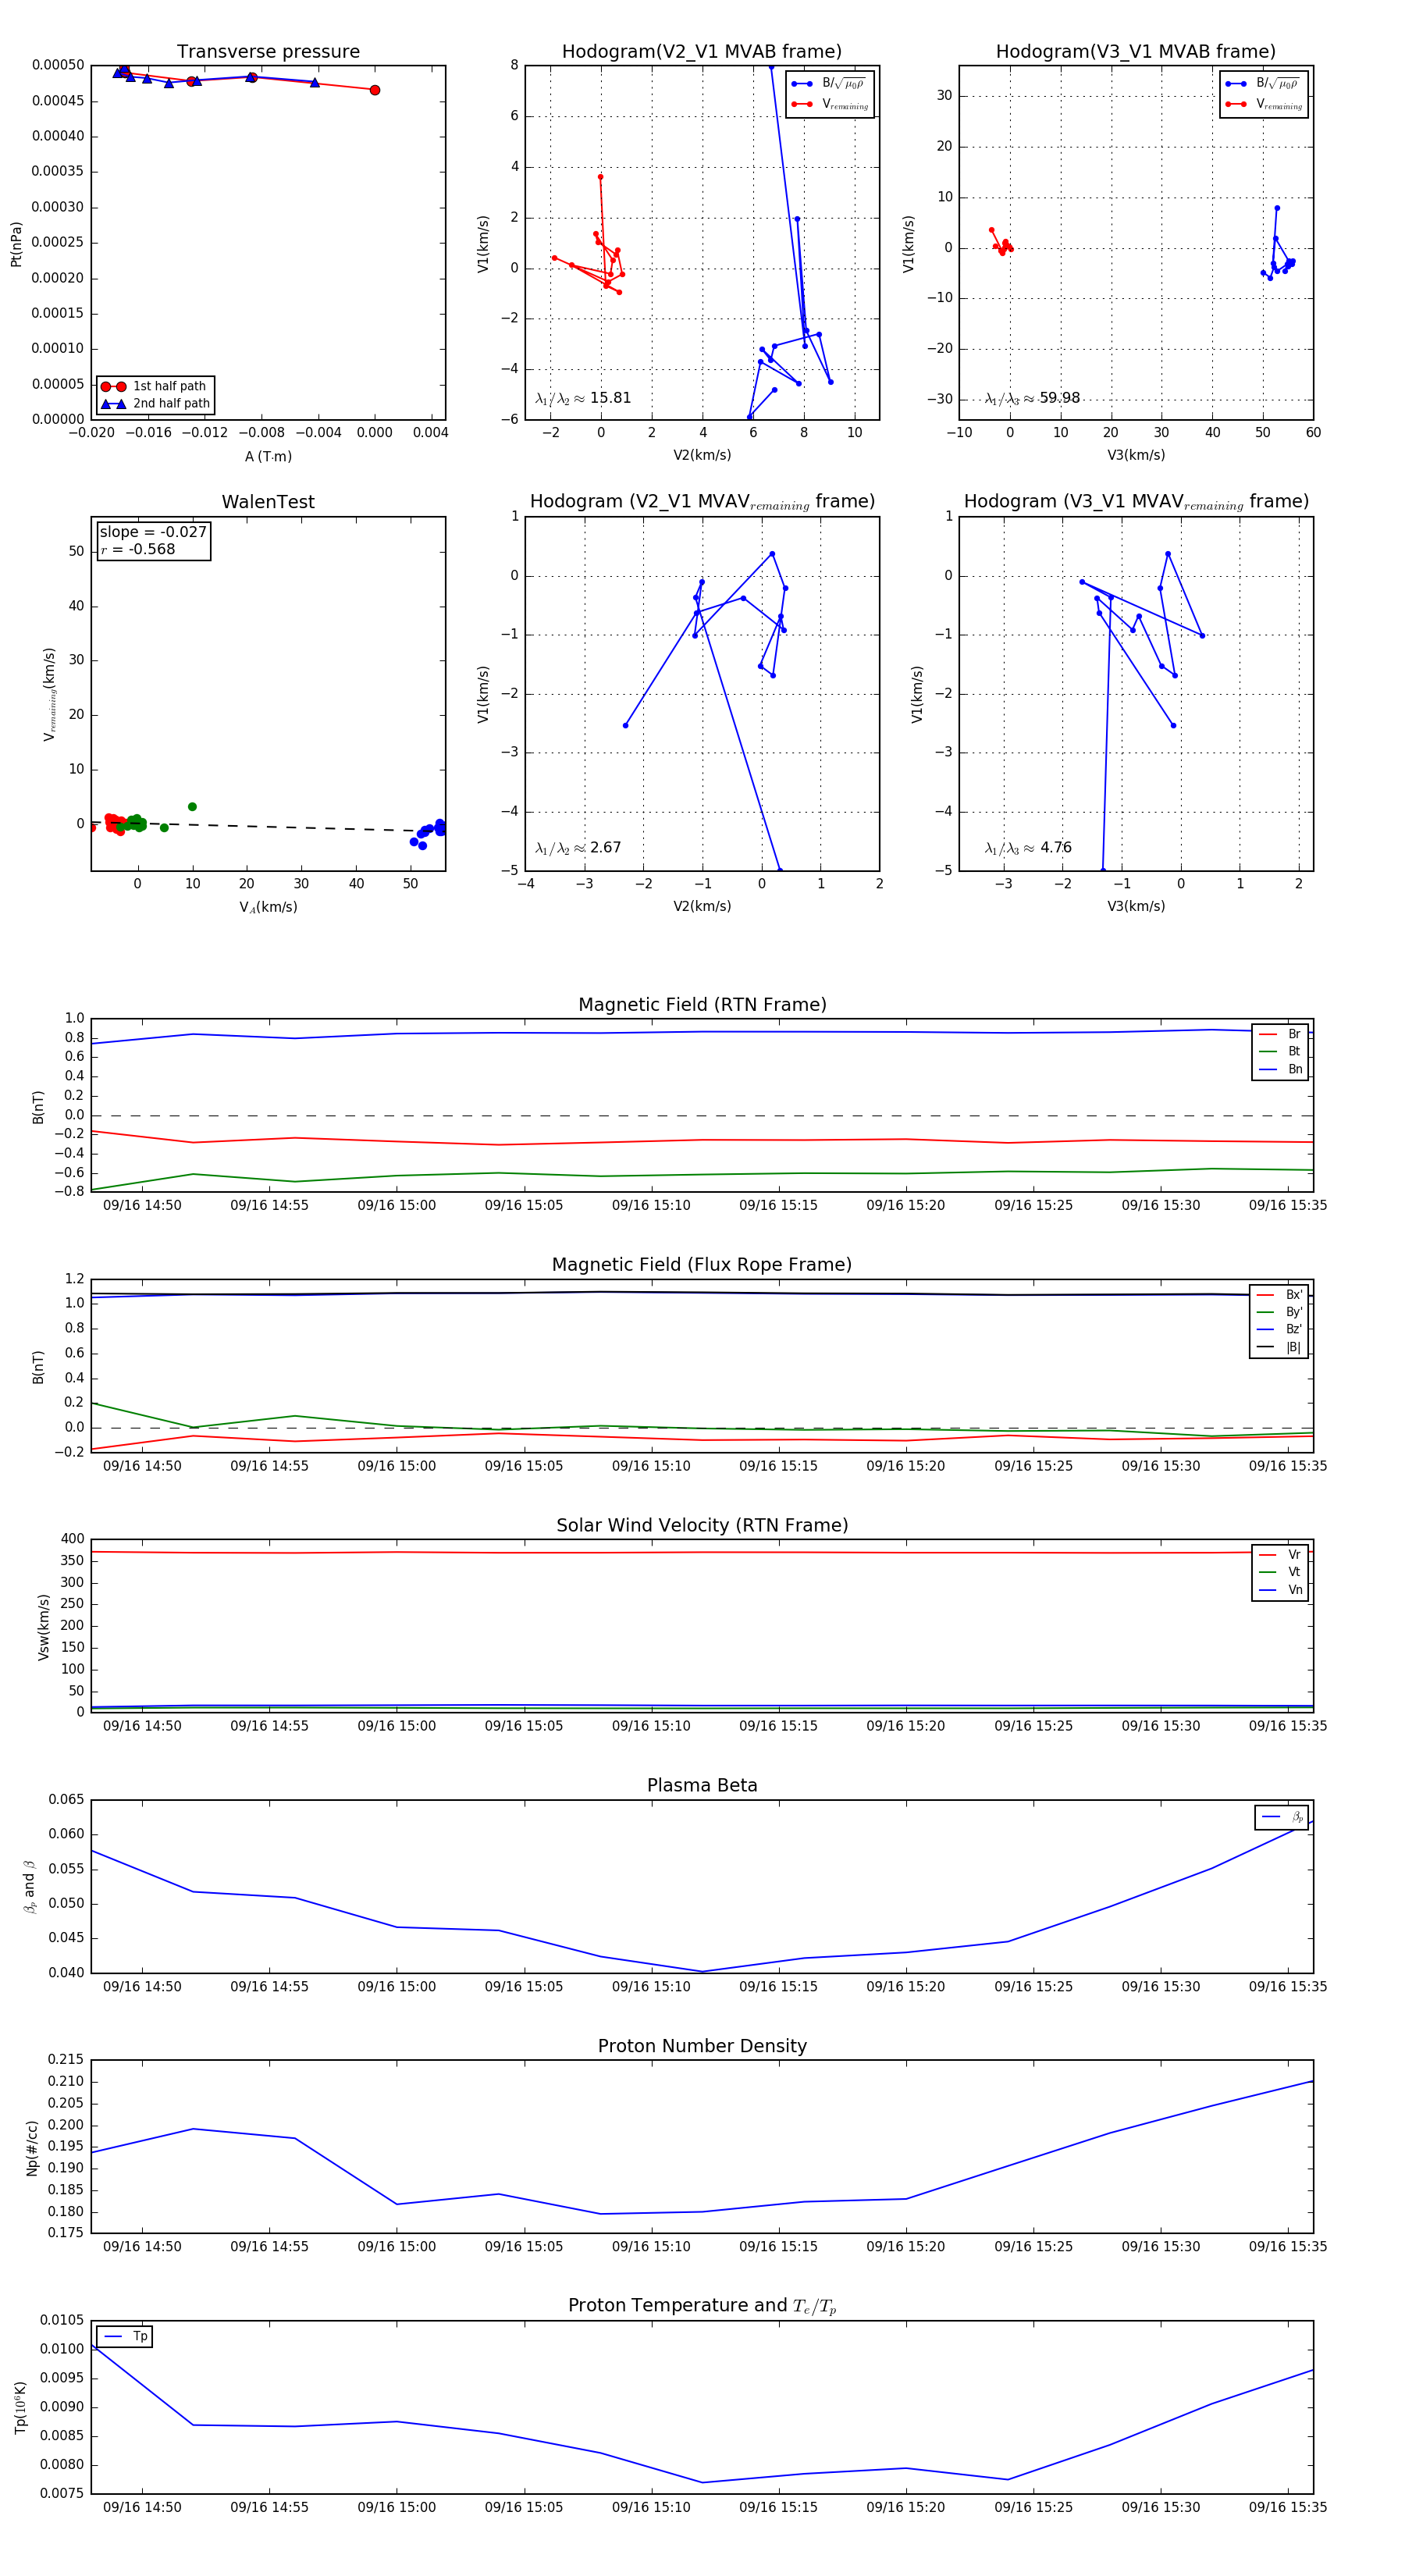Viewport: 1405px width, 2576px height.
Task: Click the 'Hodogram (V3_V1 MVAV remaining frame)' title
Action: (1136, 502)
